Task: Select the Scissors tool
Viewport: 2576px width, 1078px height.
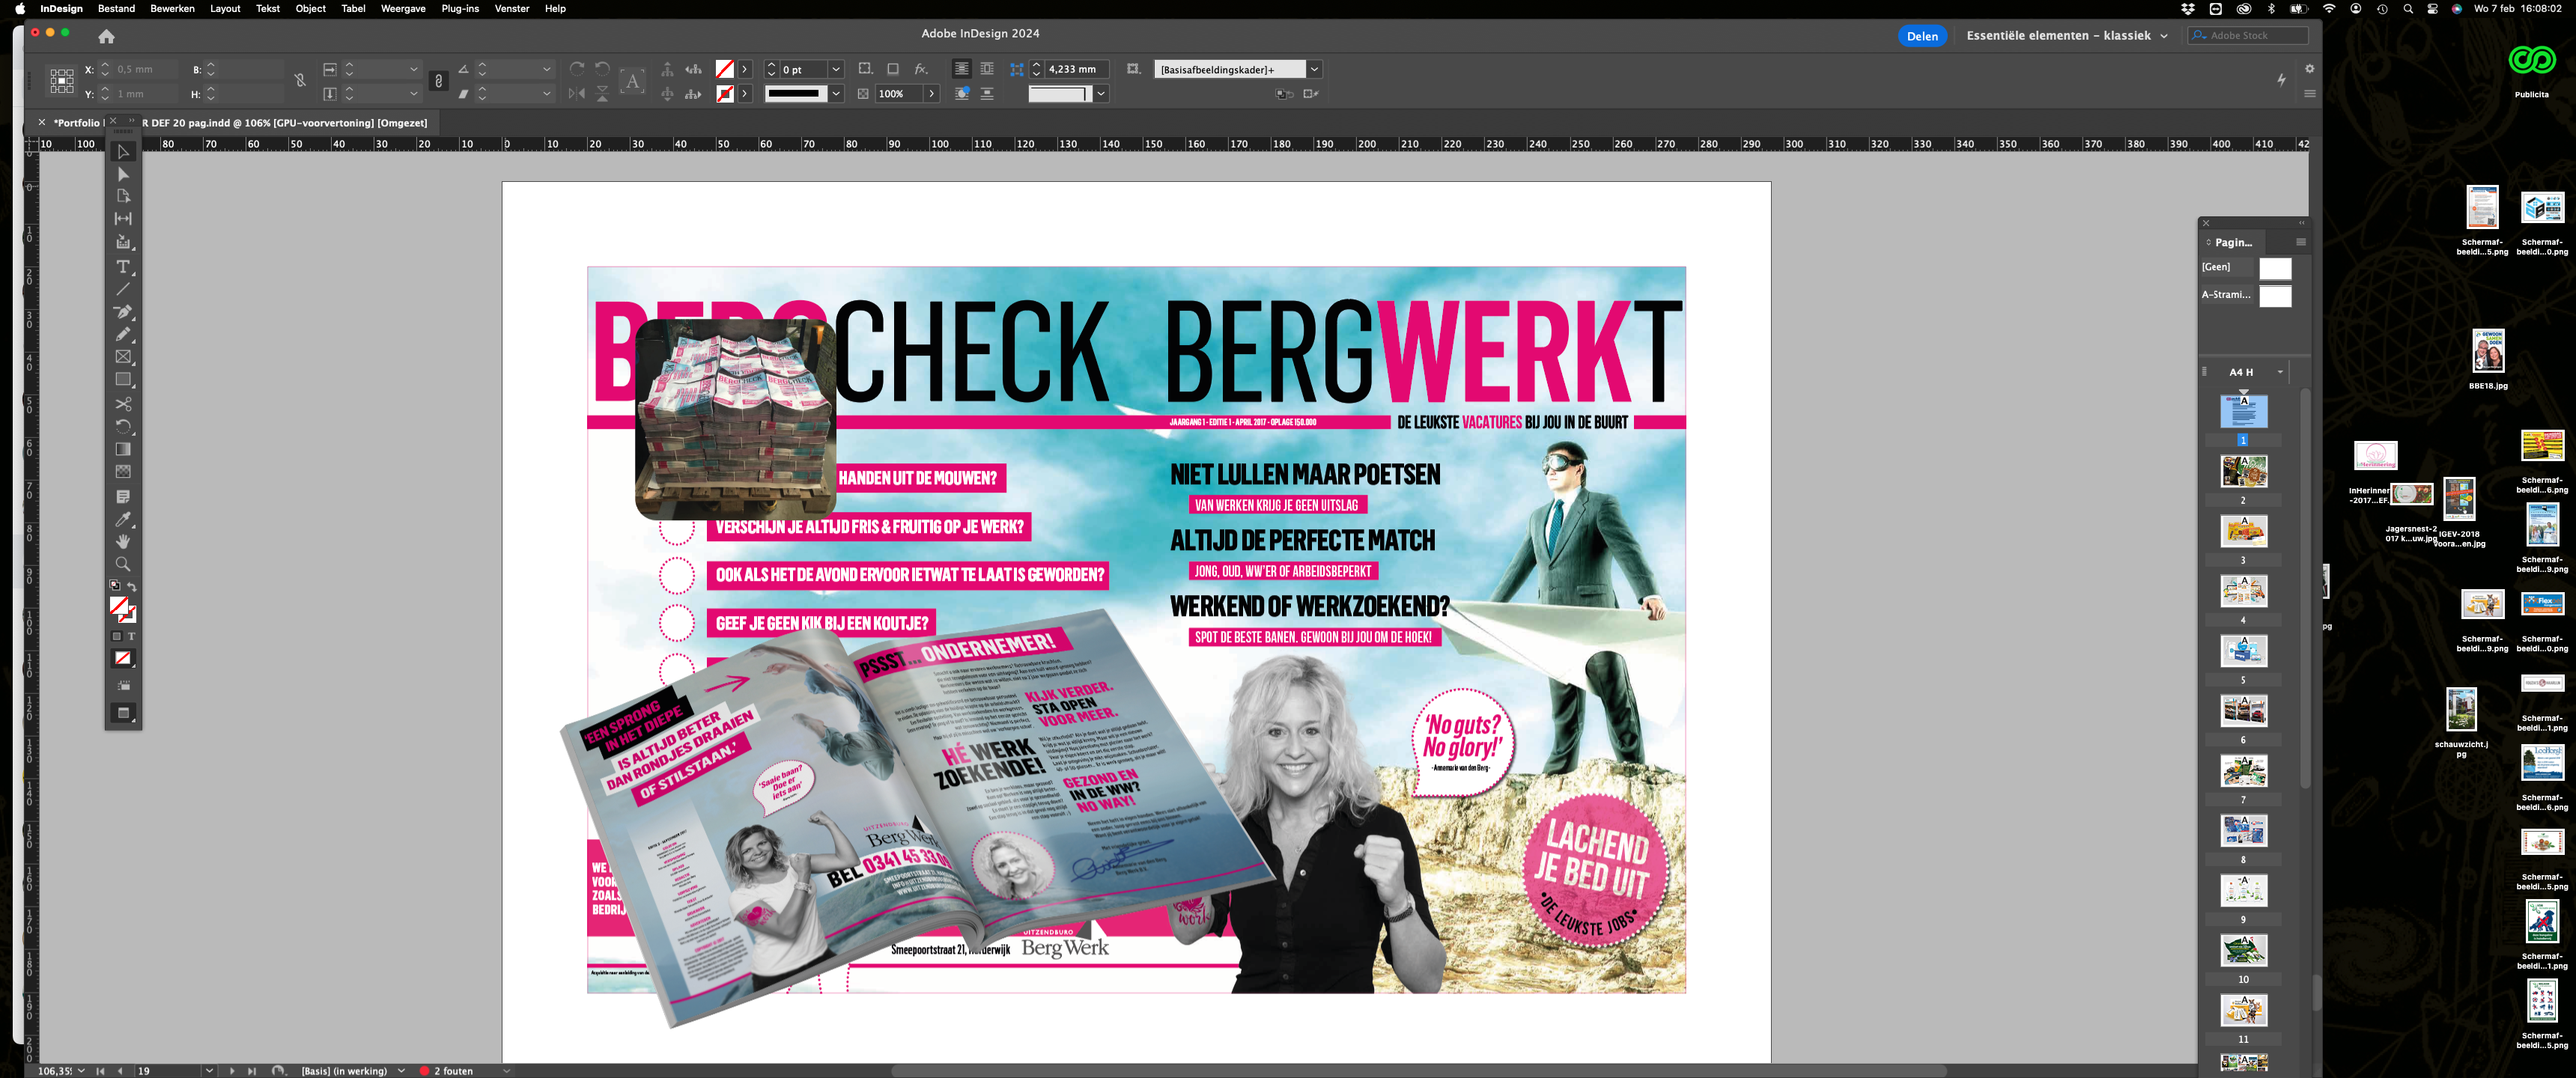Action: (123, 404)
